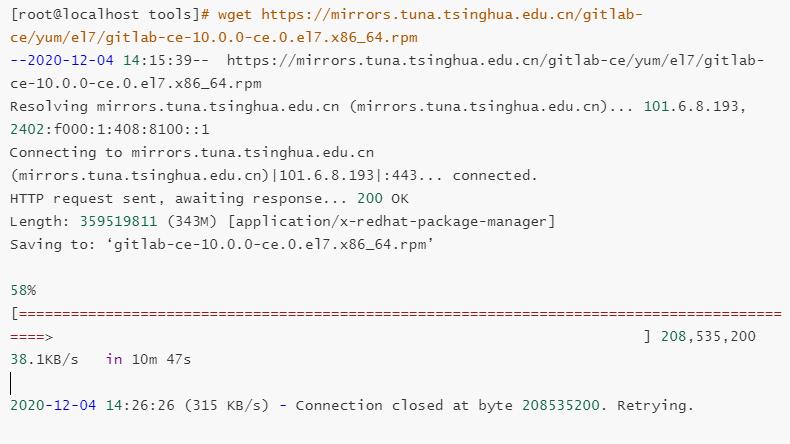The width and height of the screenshot is (790, 444).
Task: Click the "connected." status text
Action: coord(494,175)
